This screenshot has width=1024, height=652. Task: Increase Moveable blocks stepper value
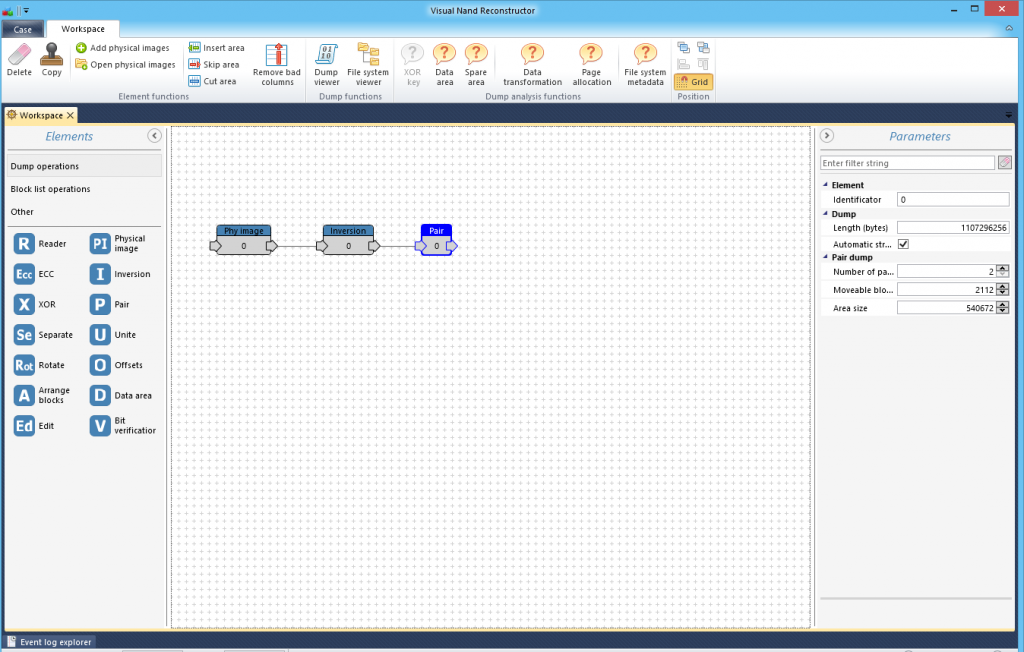1003,287
